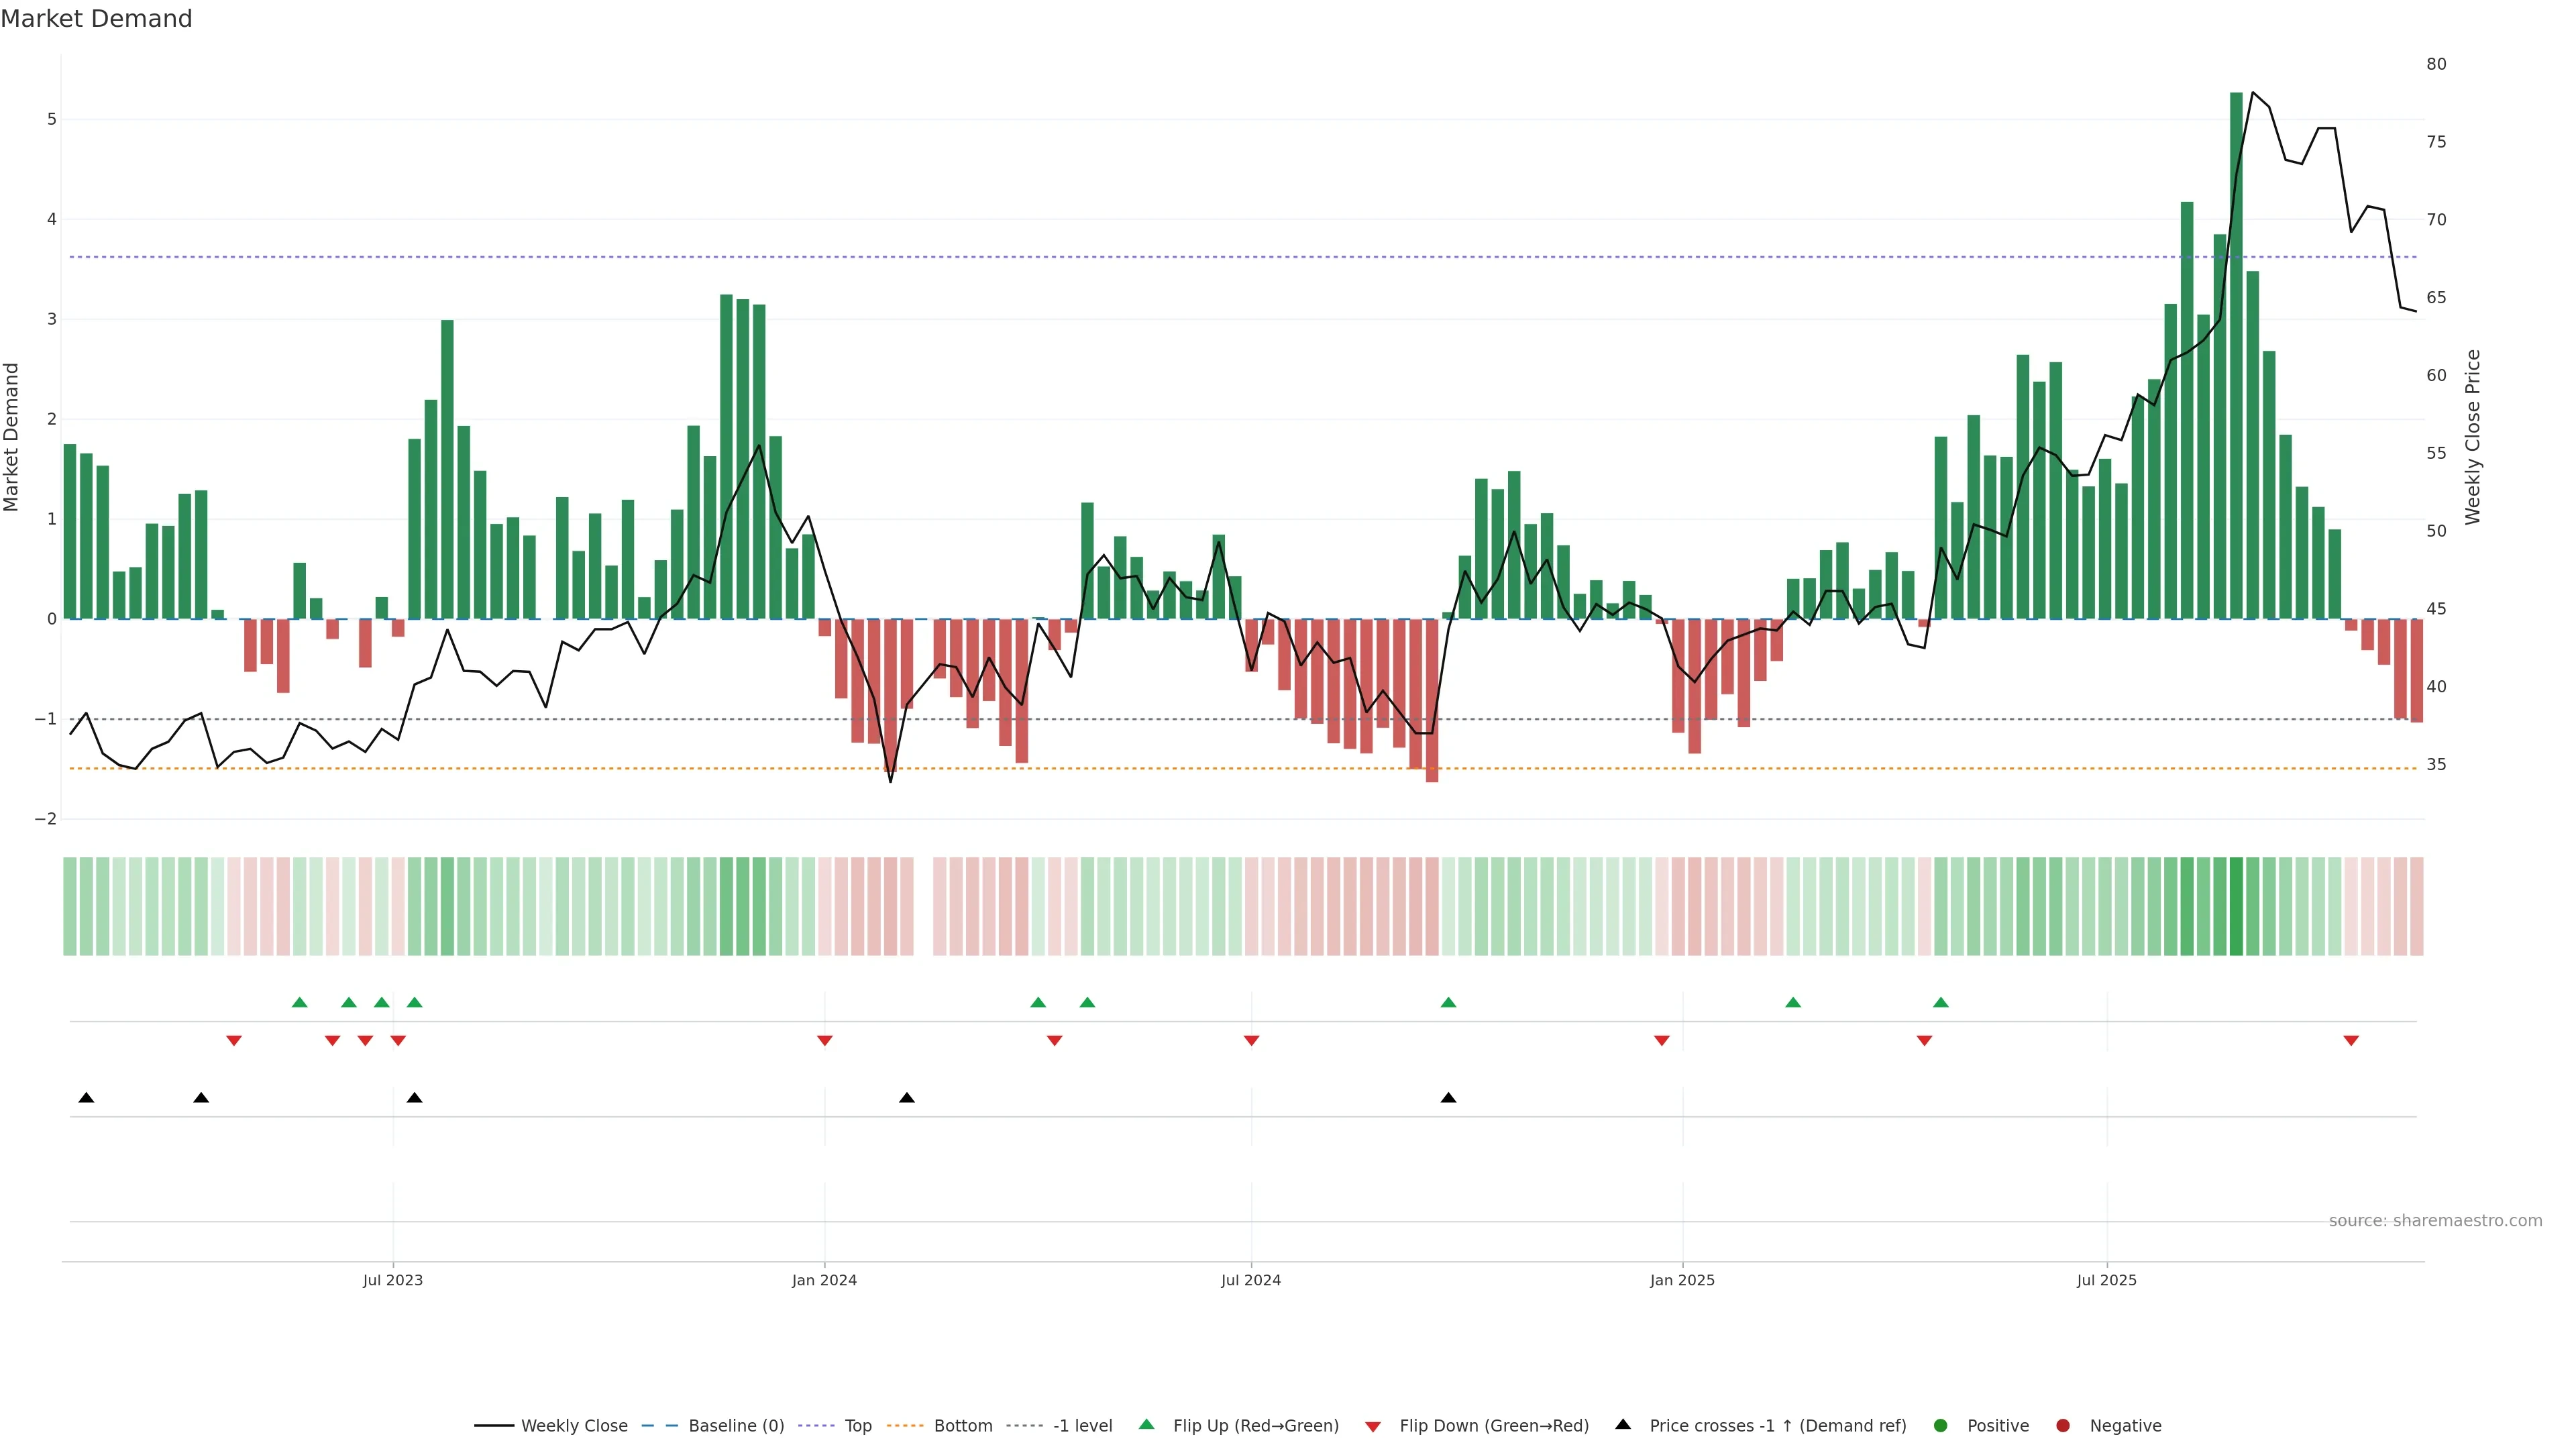
Task: Click the Jul 2023 x-axis label
Action: point(393,1281)
